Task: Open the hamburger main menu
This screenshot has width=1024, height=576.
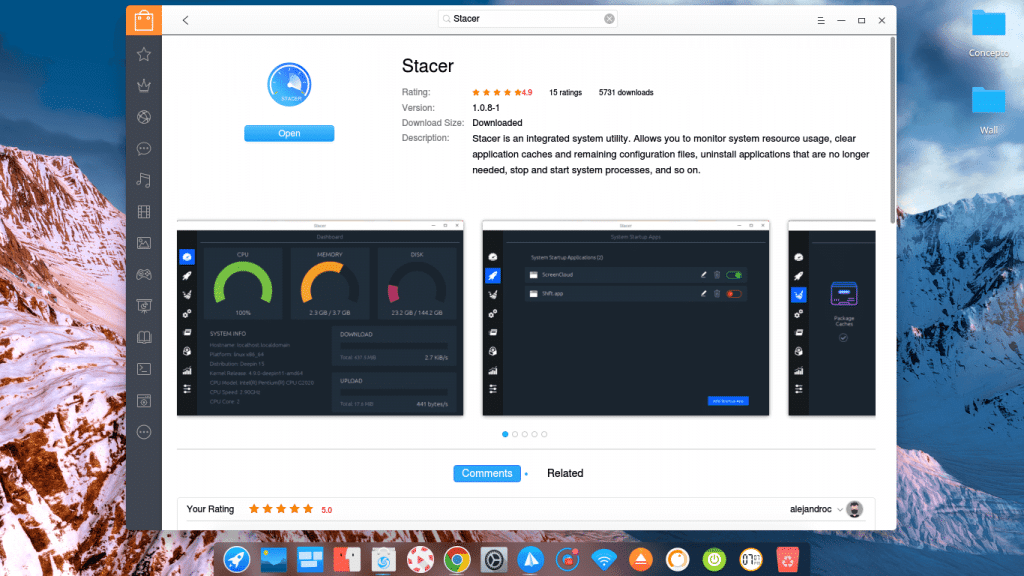Action: [x=821, y=20]
